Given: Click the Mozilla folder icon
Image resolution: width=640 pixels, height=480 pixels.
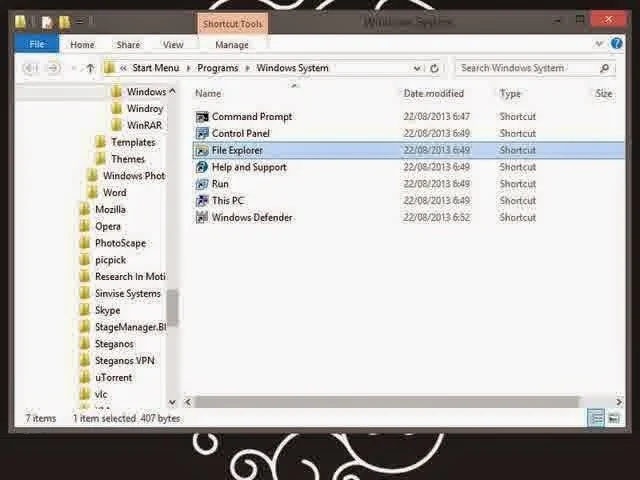Looking at the screenshot, I should coord(84,209).
